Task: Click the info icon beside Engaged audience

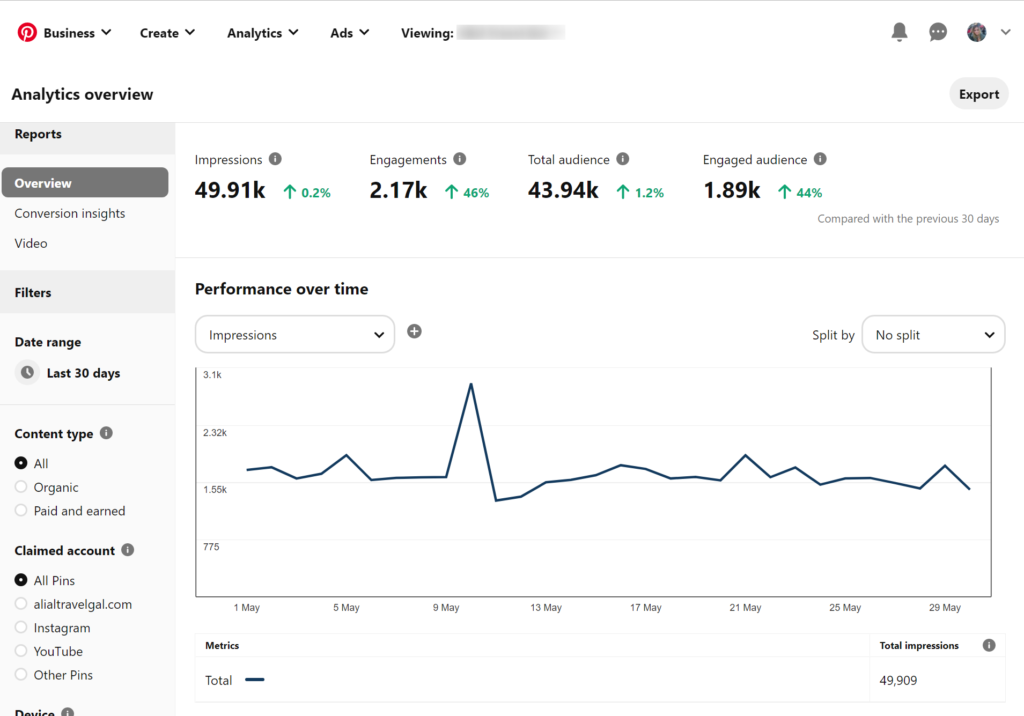Action: 820,159
